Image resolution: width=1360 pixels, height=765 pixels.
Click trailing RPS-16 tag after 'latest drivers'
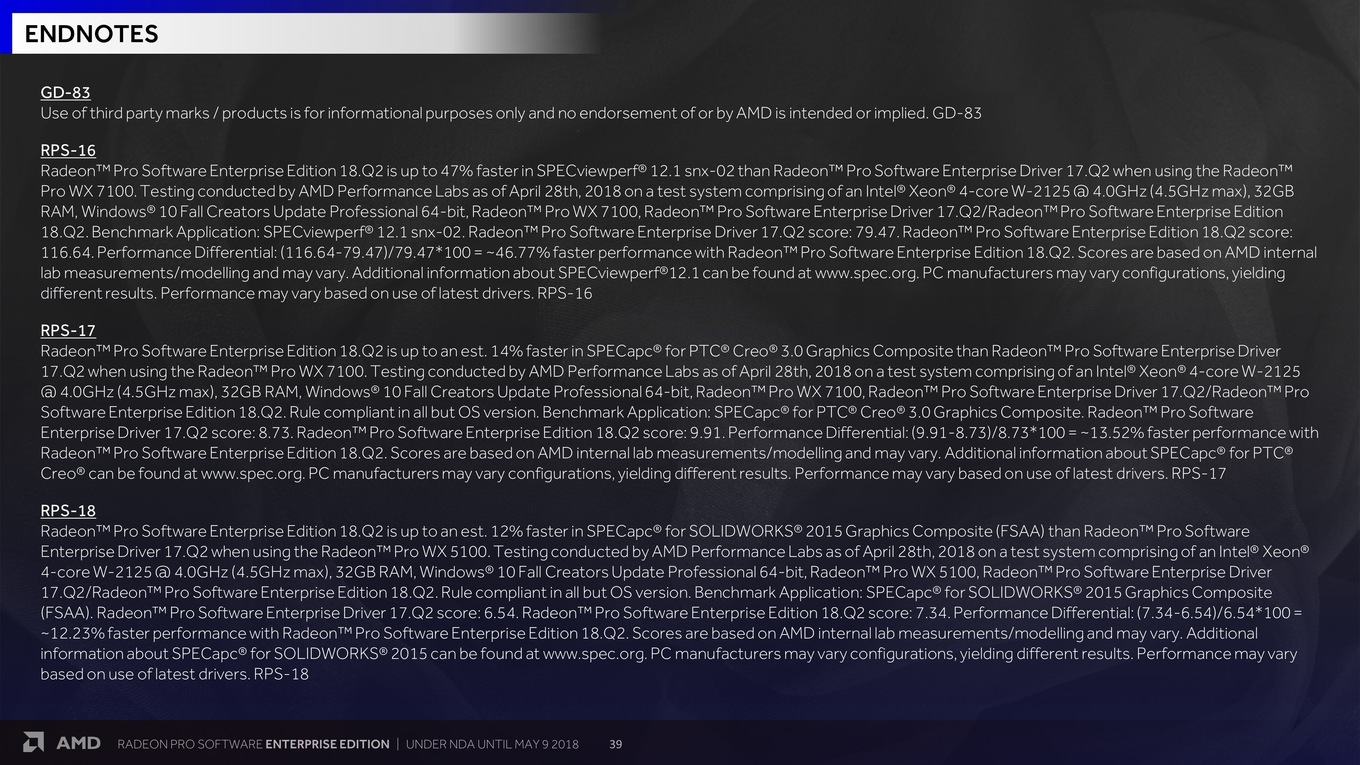pyautogui.click(x=565, y=293)
